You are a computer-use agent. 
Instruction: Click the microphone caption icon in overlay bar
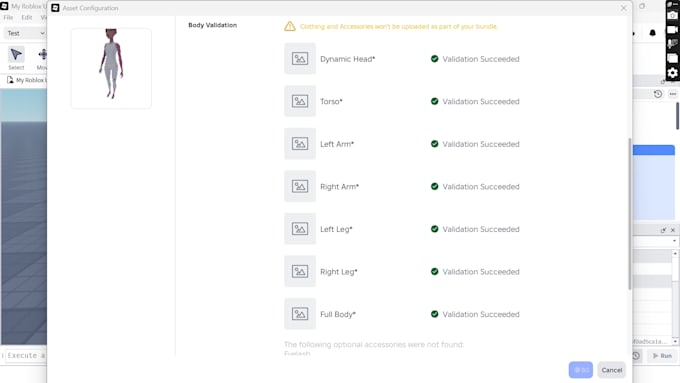click(x=672, y=44)
